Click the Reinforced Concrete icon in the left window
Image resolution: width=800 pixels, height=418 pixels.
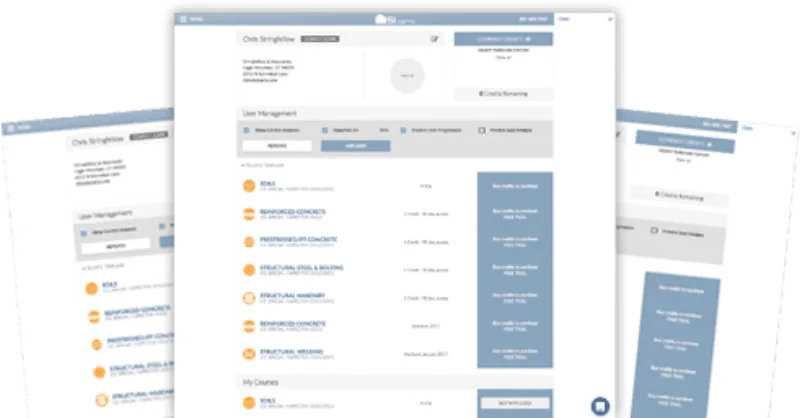tap(94, 317)
